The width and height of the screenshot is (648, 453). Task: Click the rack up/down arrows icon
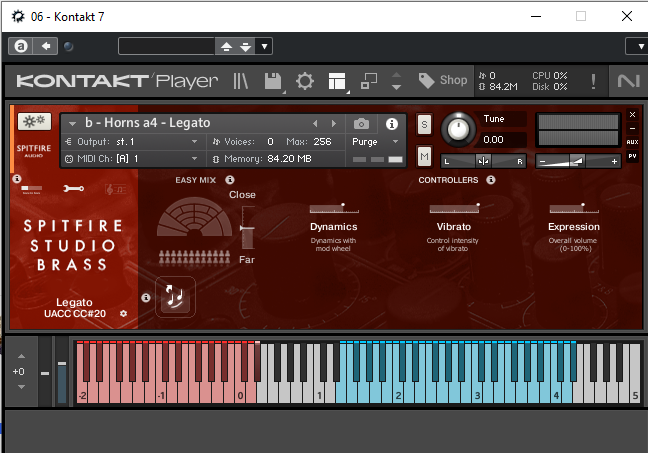pos(396,81)
